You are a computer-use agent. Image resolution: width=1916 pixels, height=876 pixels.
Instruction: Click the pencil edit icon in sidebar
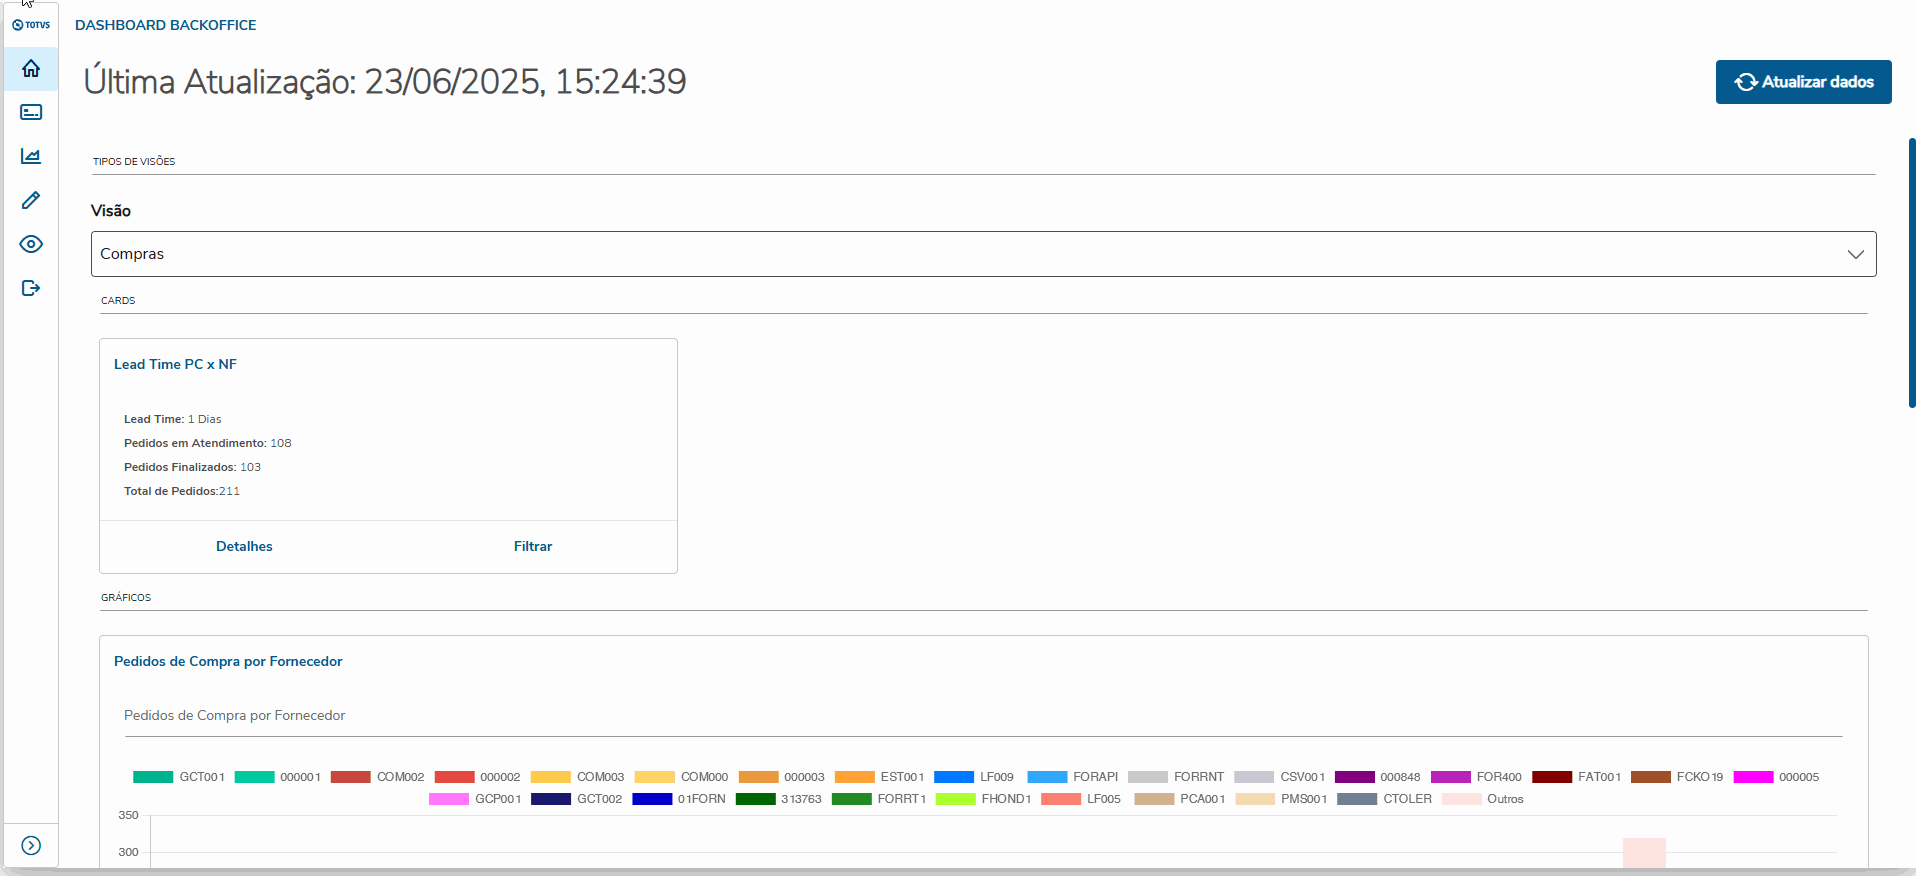(31, 200)
